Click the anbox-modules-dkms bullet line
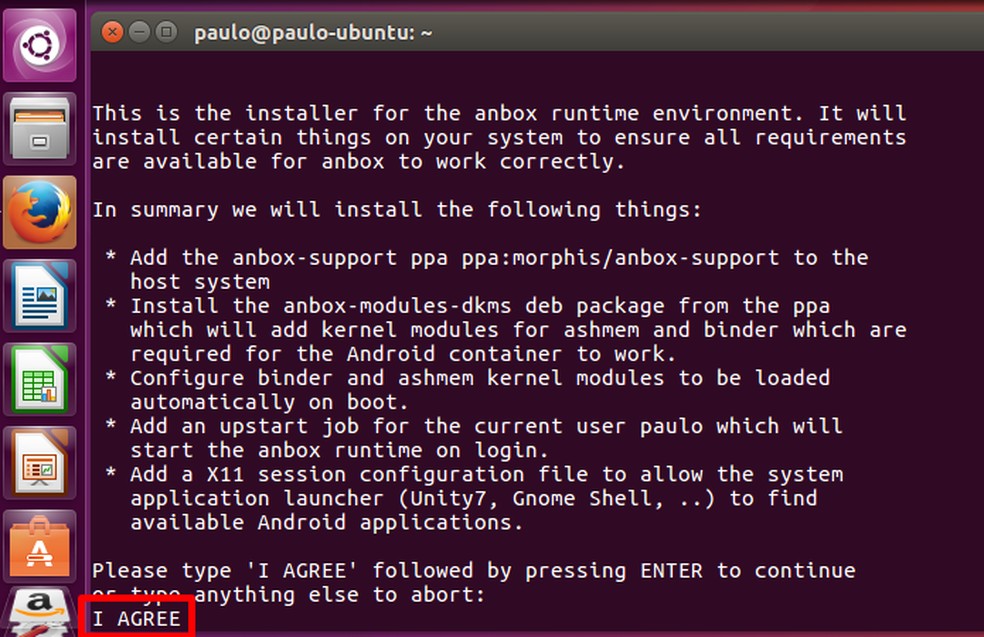Viewport: 984px width, 637px height. (x=480, y=306)
